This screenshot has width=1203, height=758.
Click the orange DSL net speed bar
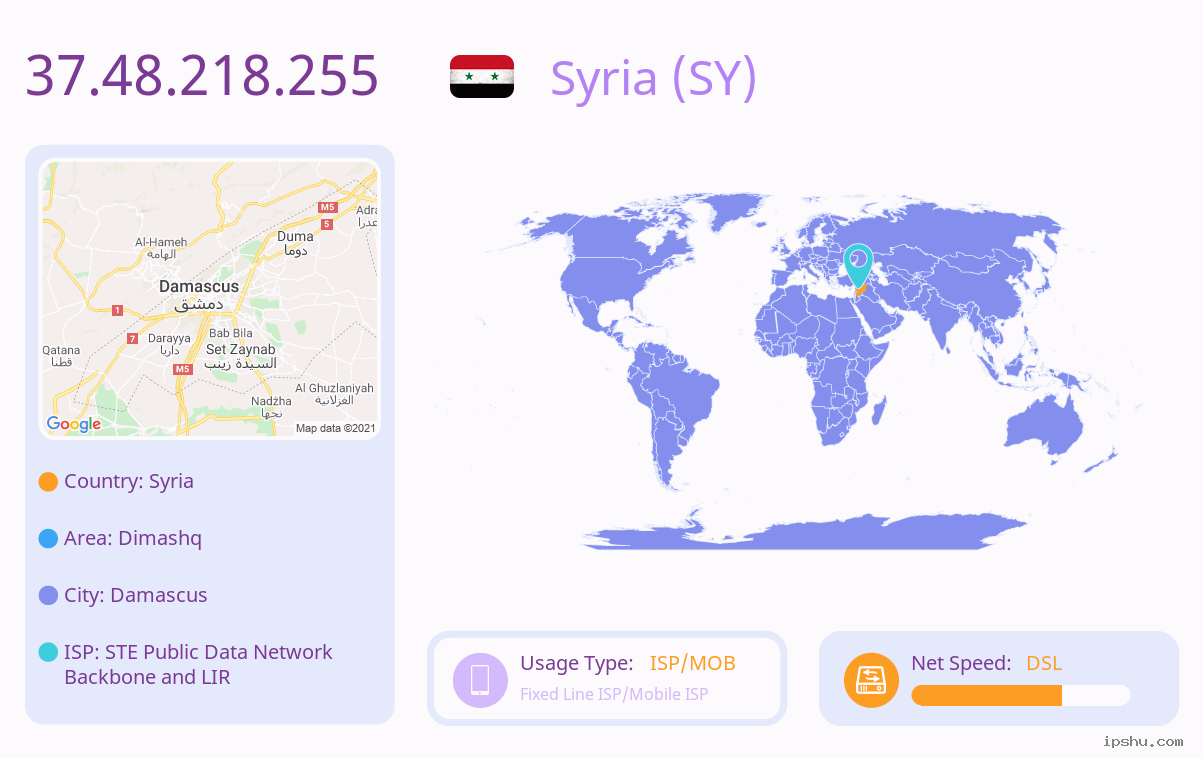pos(986,695)
